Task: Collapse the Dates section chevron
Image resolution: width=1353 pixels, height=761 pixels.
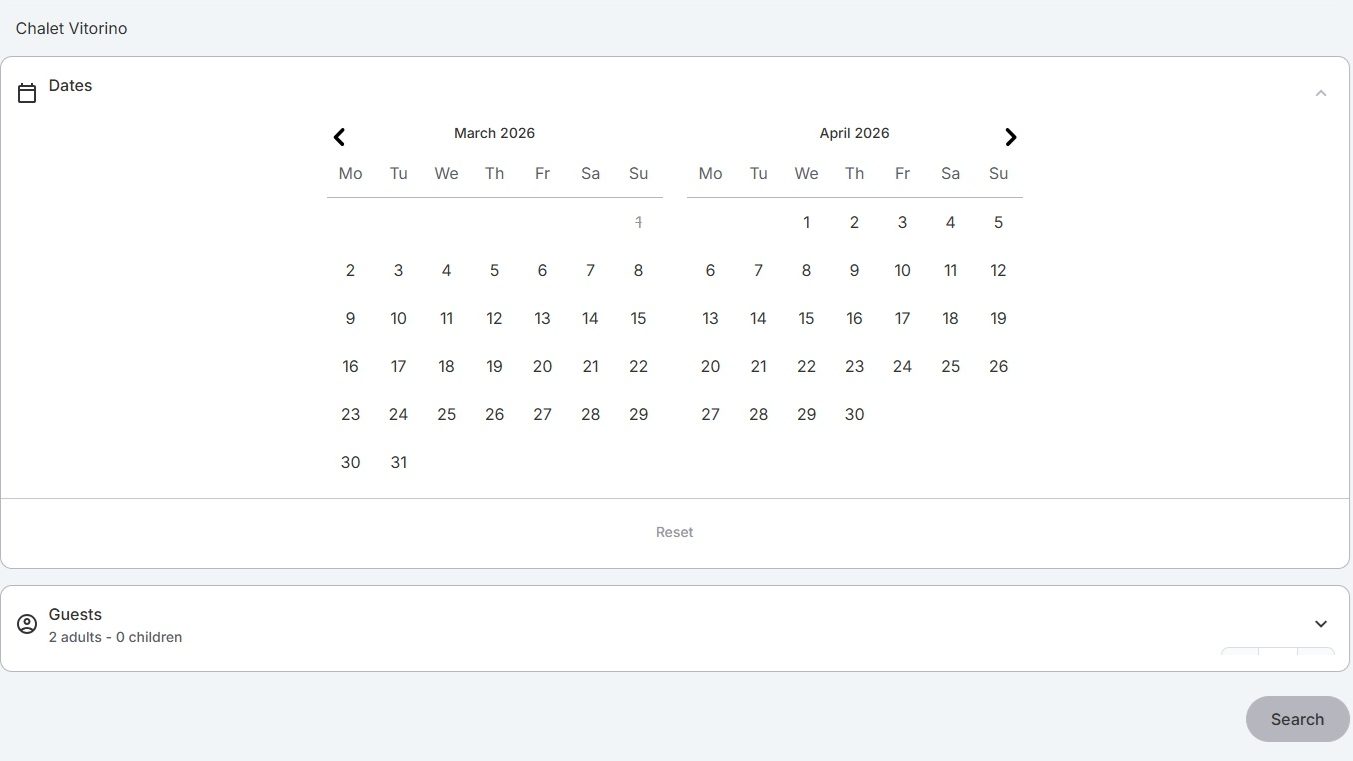Action: 1320,93
